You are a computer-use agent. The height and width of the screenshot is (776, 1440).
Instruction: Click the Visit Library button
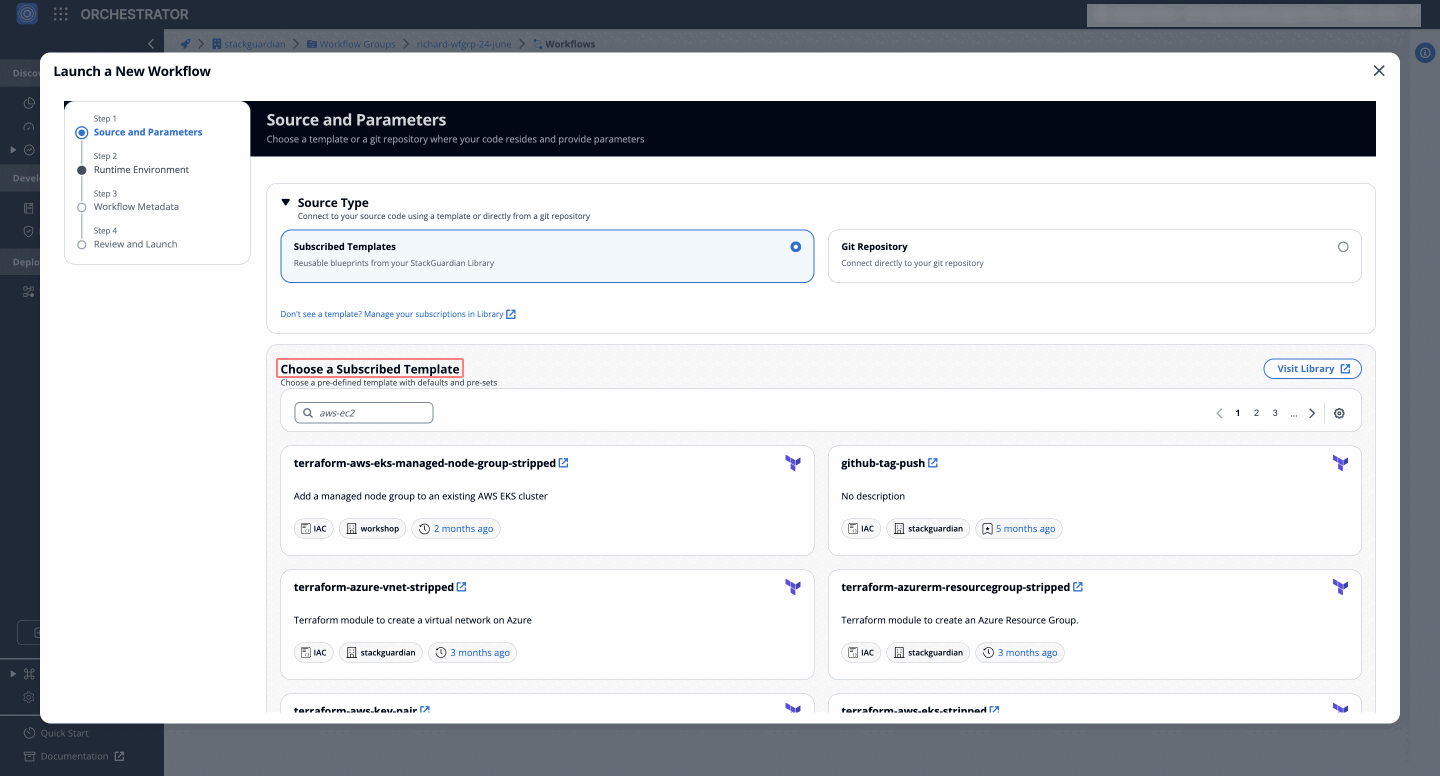[1312, 369]
